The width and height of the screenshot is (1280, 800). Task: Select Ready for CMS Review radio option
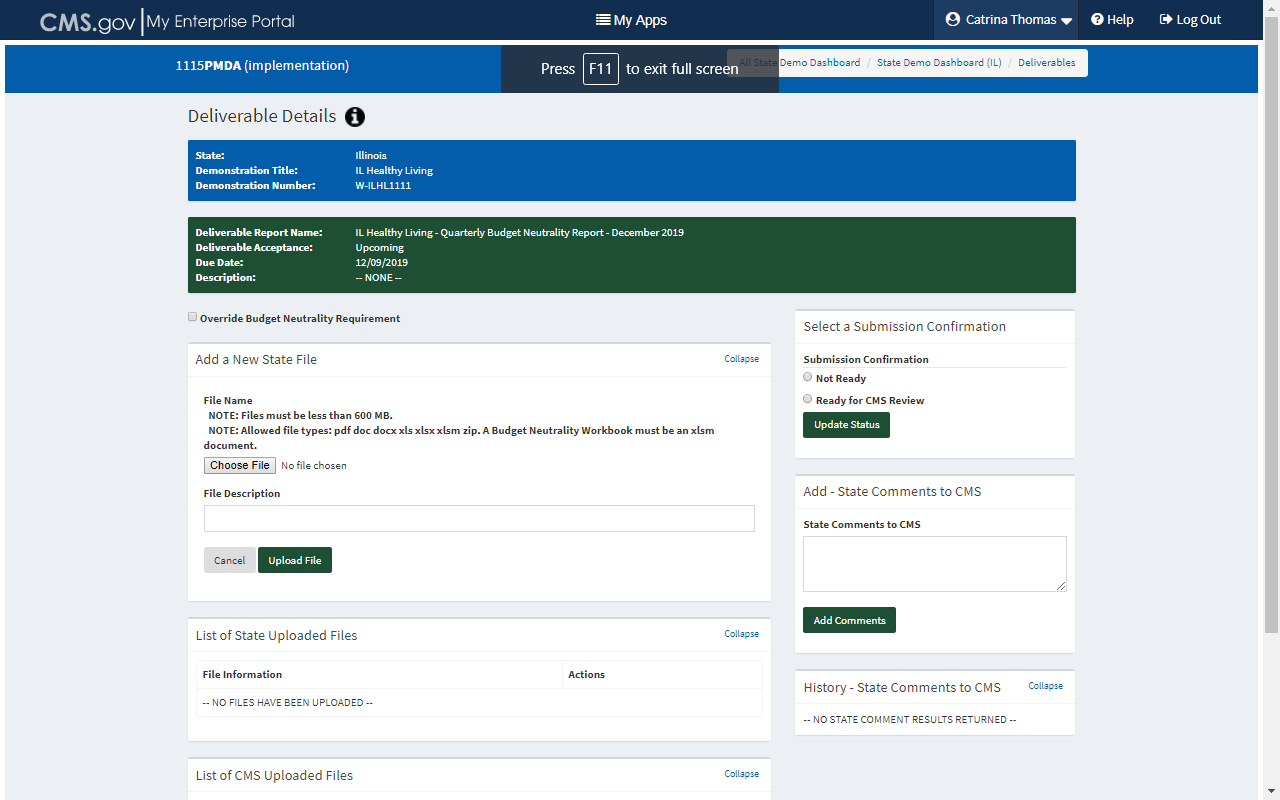(808, 399)
